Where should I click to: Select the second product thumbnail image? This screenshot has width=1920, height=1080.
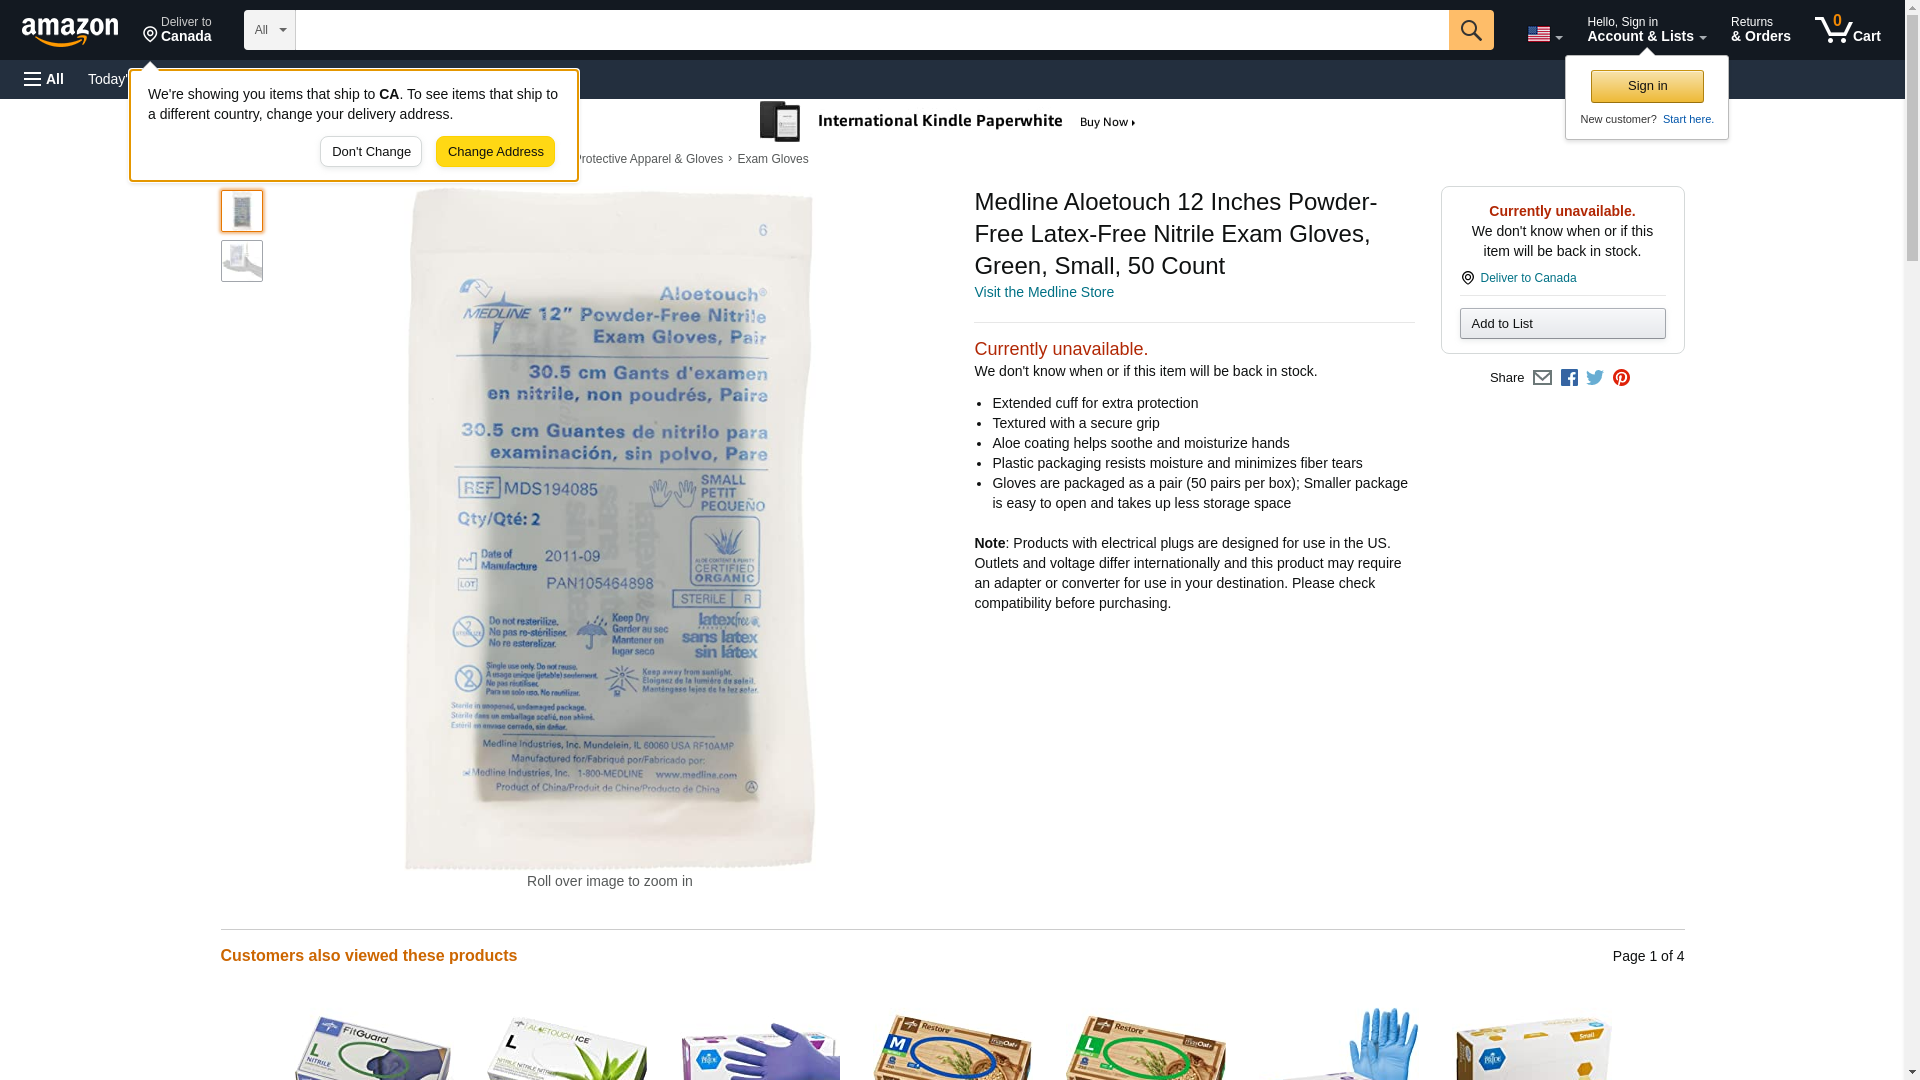[242, 261]
